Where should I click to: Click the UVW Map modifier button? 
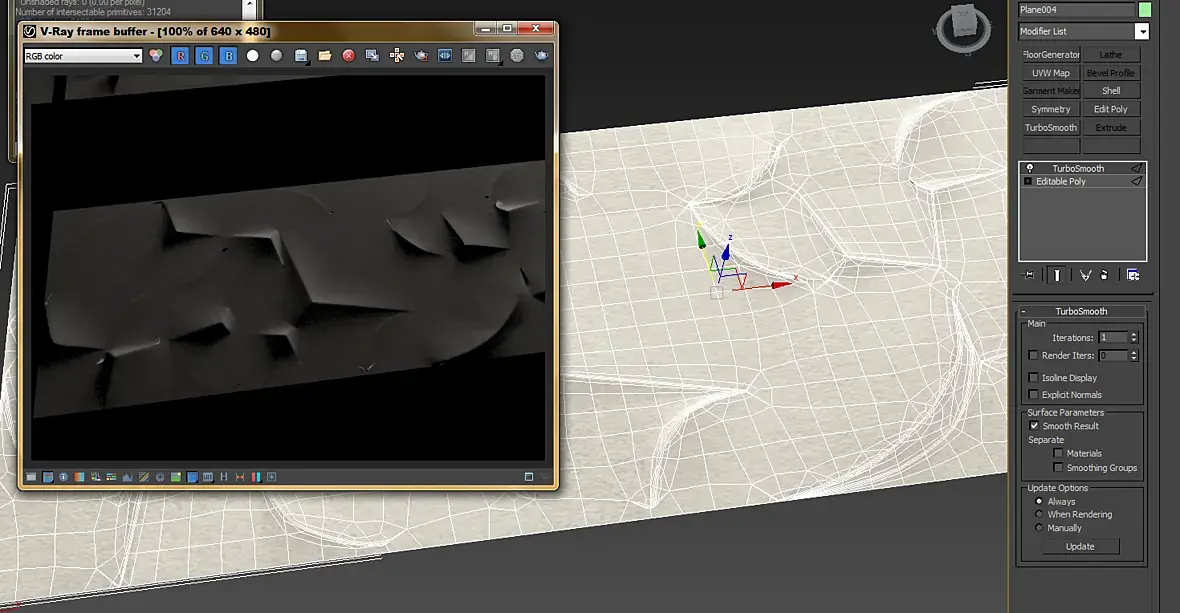1051,73
